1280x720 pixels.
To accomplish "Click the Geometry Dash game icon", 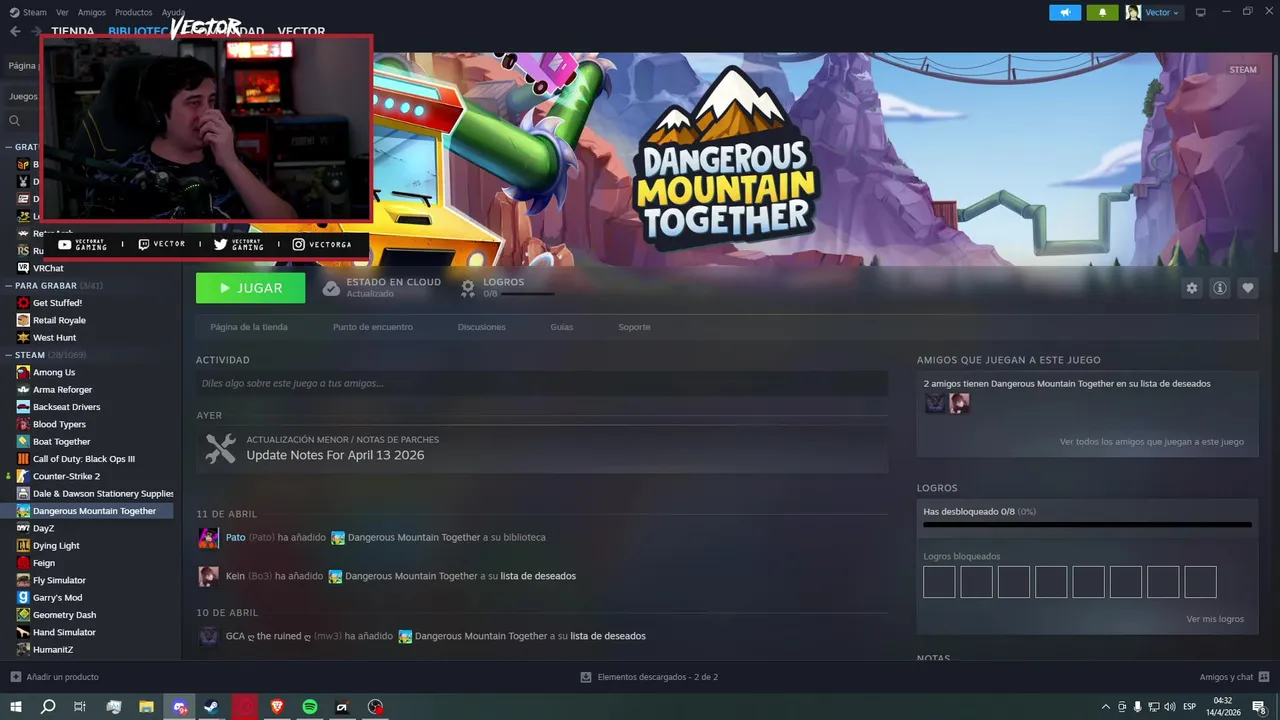I will (x=23, y=615).
